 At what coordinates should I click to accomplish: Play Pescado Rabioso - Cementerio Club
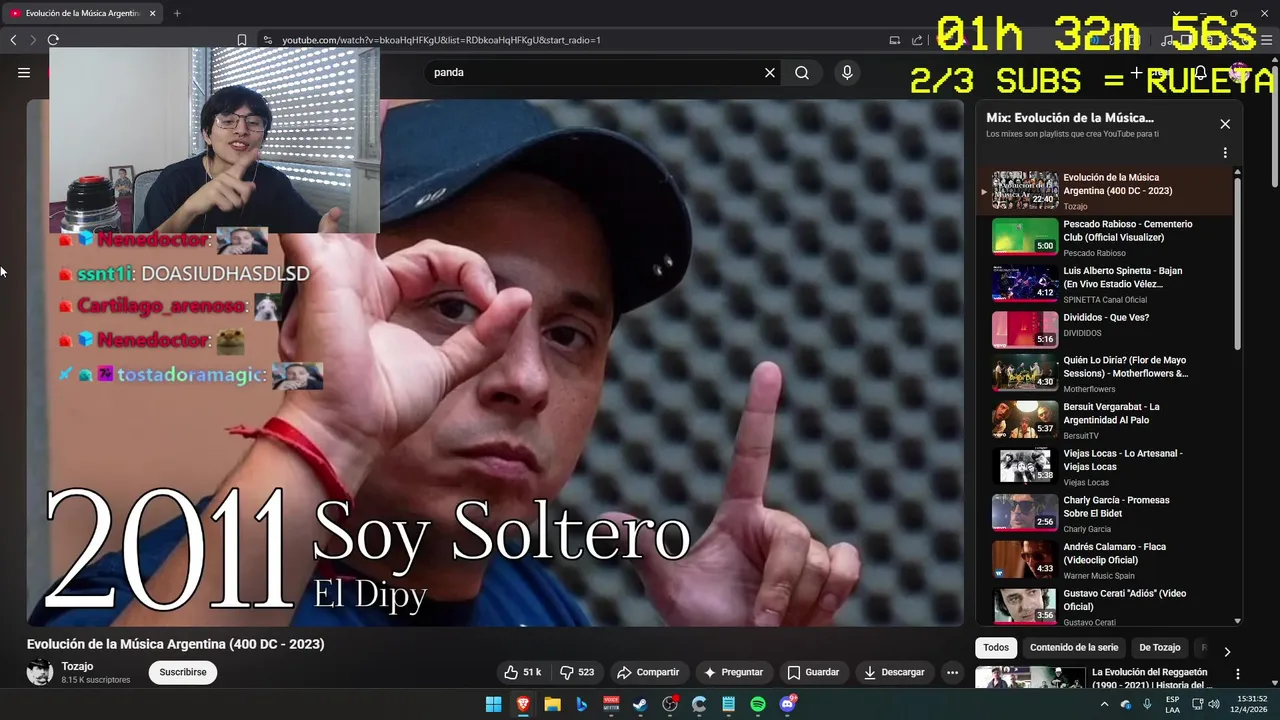point(1105,237)
